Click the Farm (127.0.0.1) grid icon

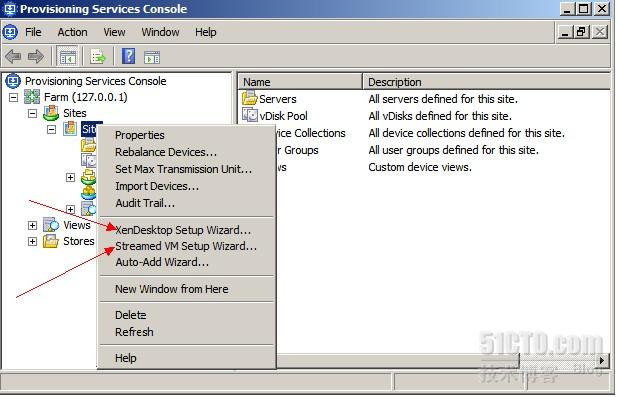click(x=32, y=97)
